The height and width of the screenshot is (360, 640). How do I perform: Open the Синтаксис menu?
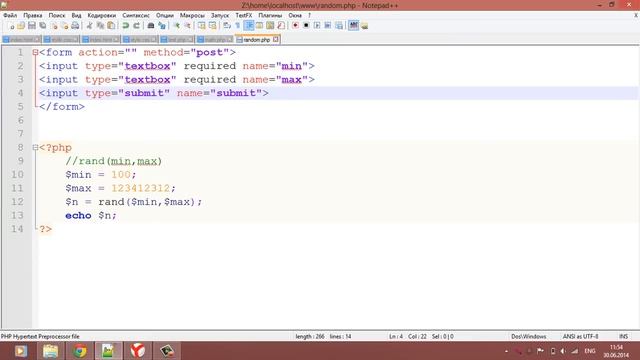tap(136, 15)
